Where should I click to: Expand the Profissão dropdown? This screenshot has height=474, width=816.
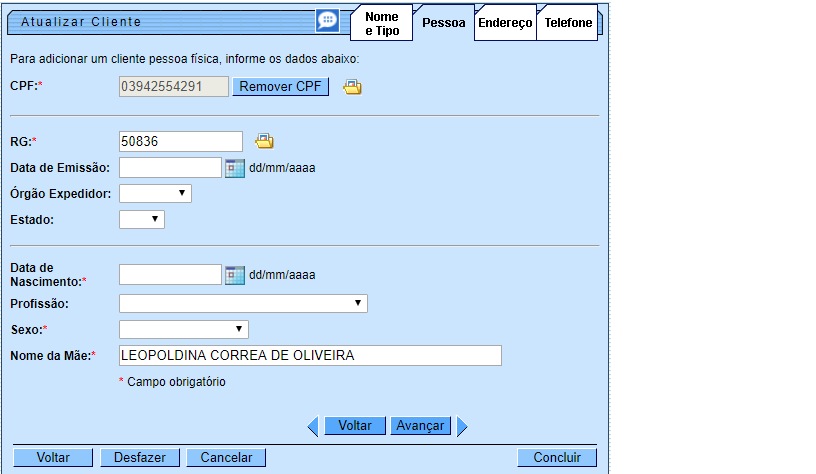[243, 303]
